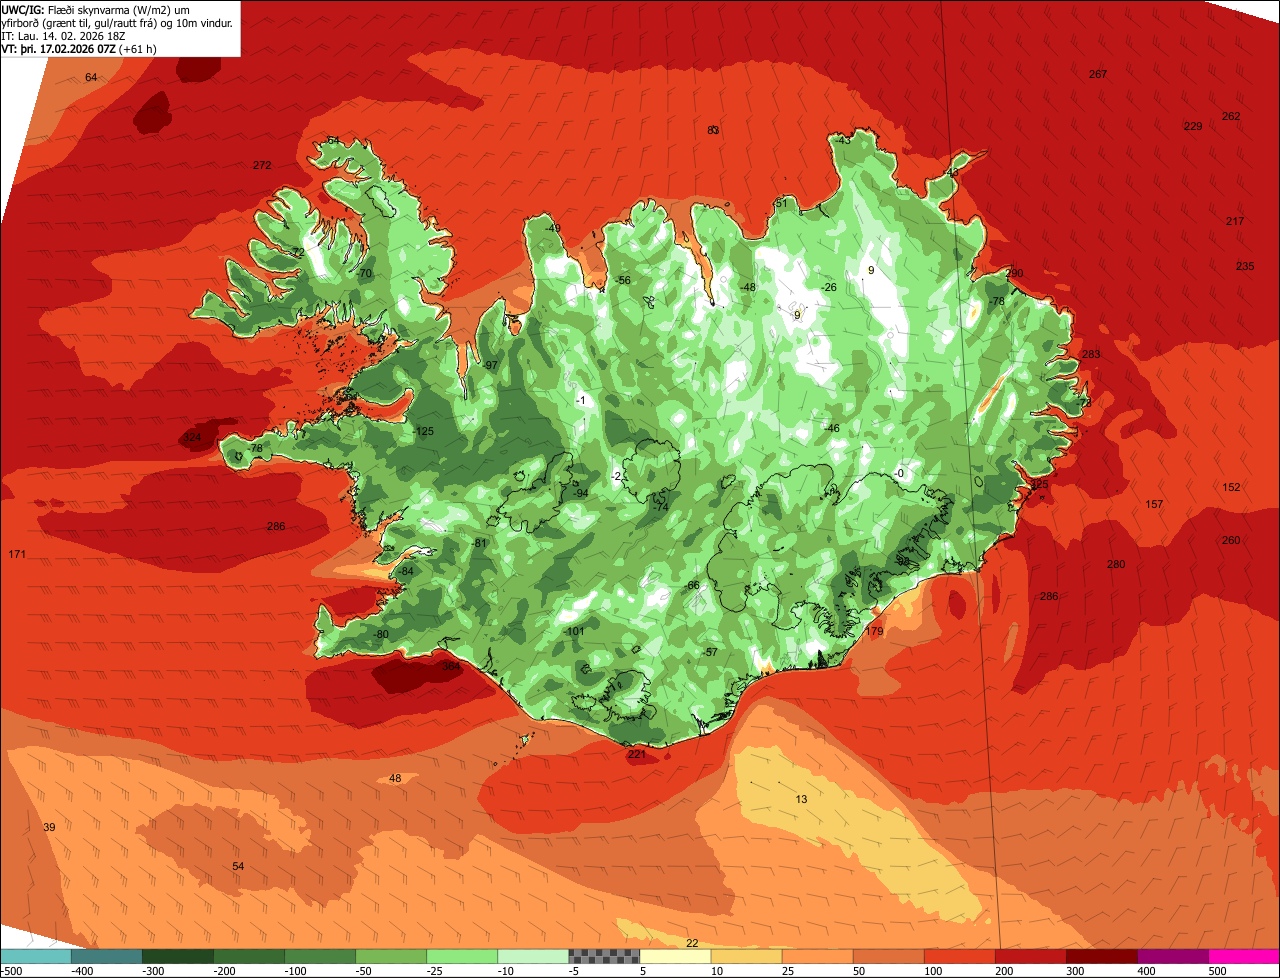Click the flux value 217 east of Iceland
Image resolution: width=1280 pixels, height=978 pixels.
pos(1235,221)
